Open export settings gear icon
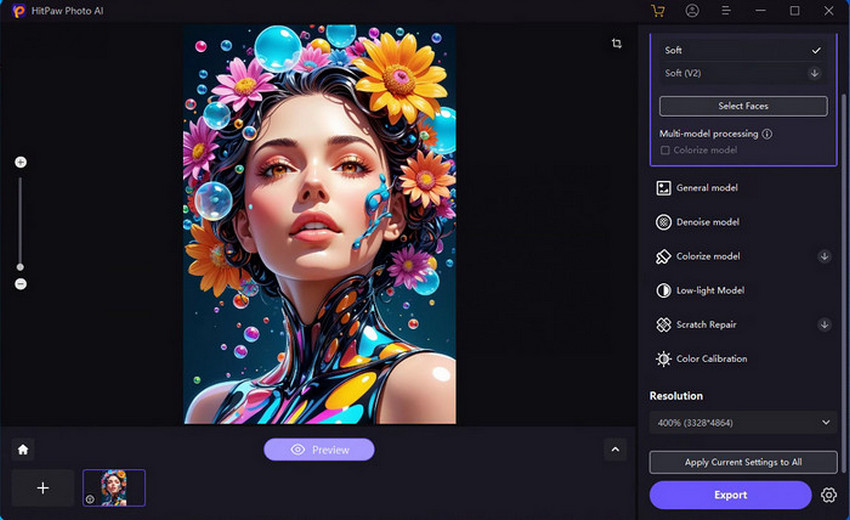Image resolution: width=850 pixels, height=520 pixels. [828, 495]
